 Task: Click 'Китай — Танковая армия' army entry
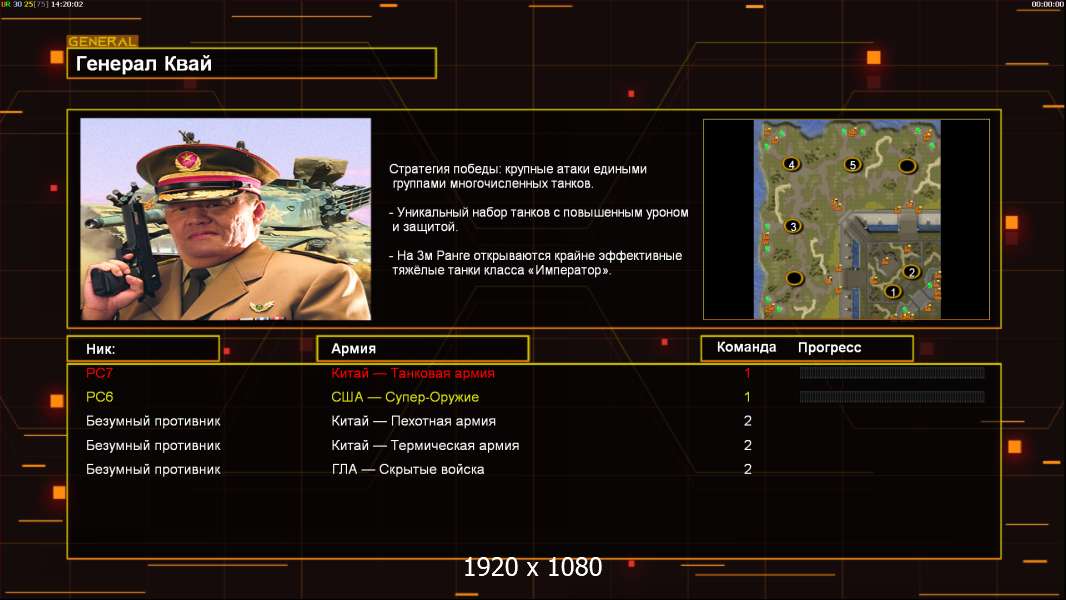tap(413, 373)
